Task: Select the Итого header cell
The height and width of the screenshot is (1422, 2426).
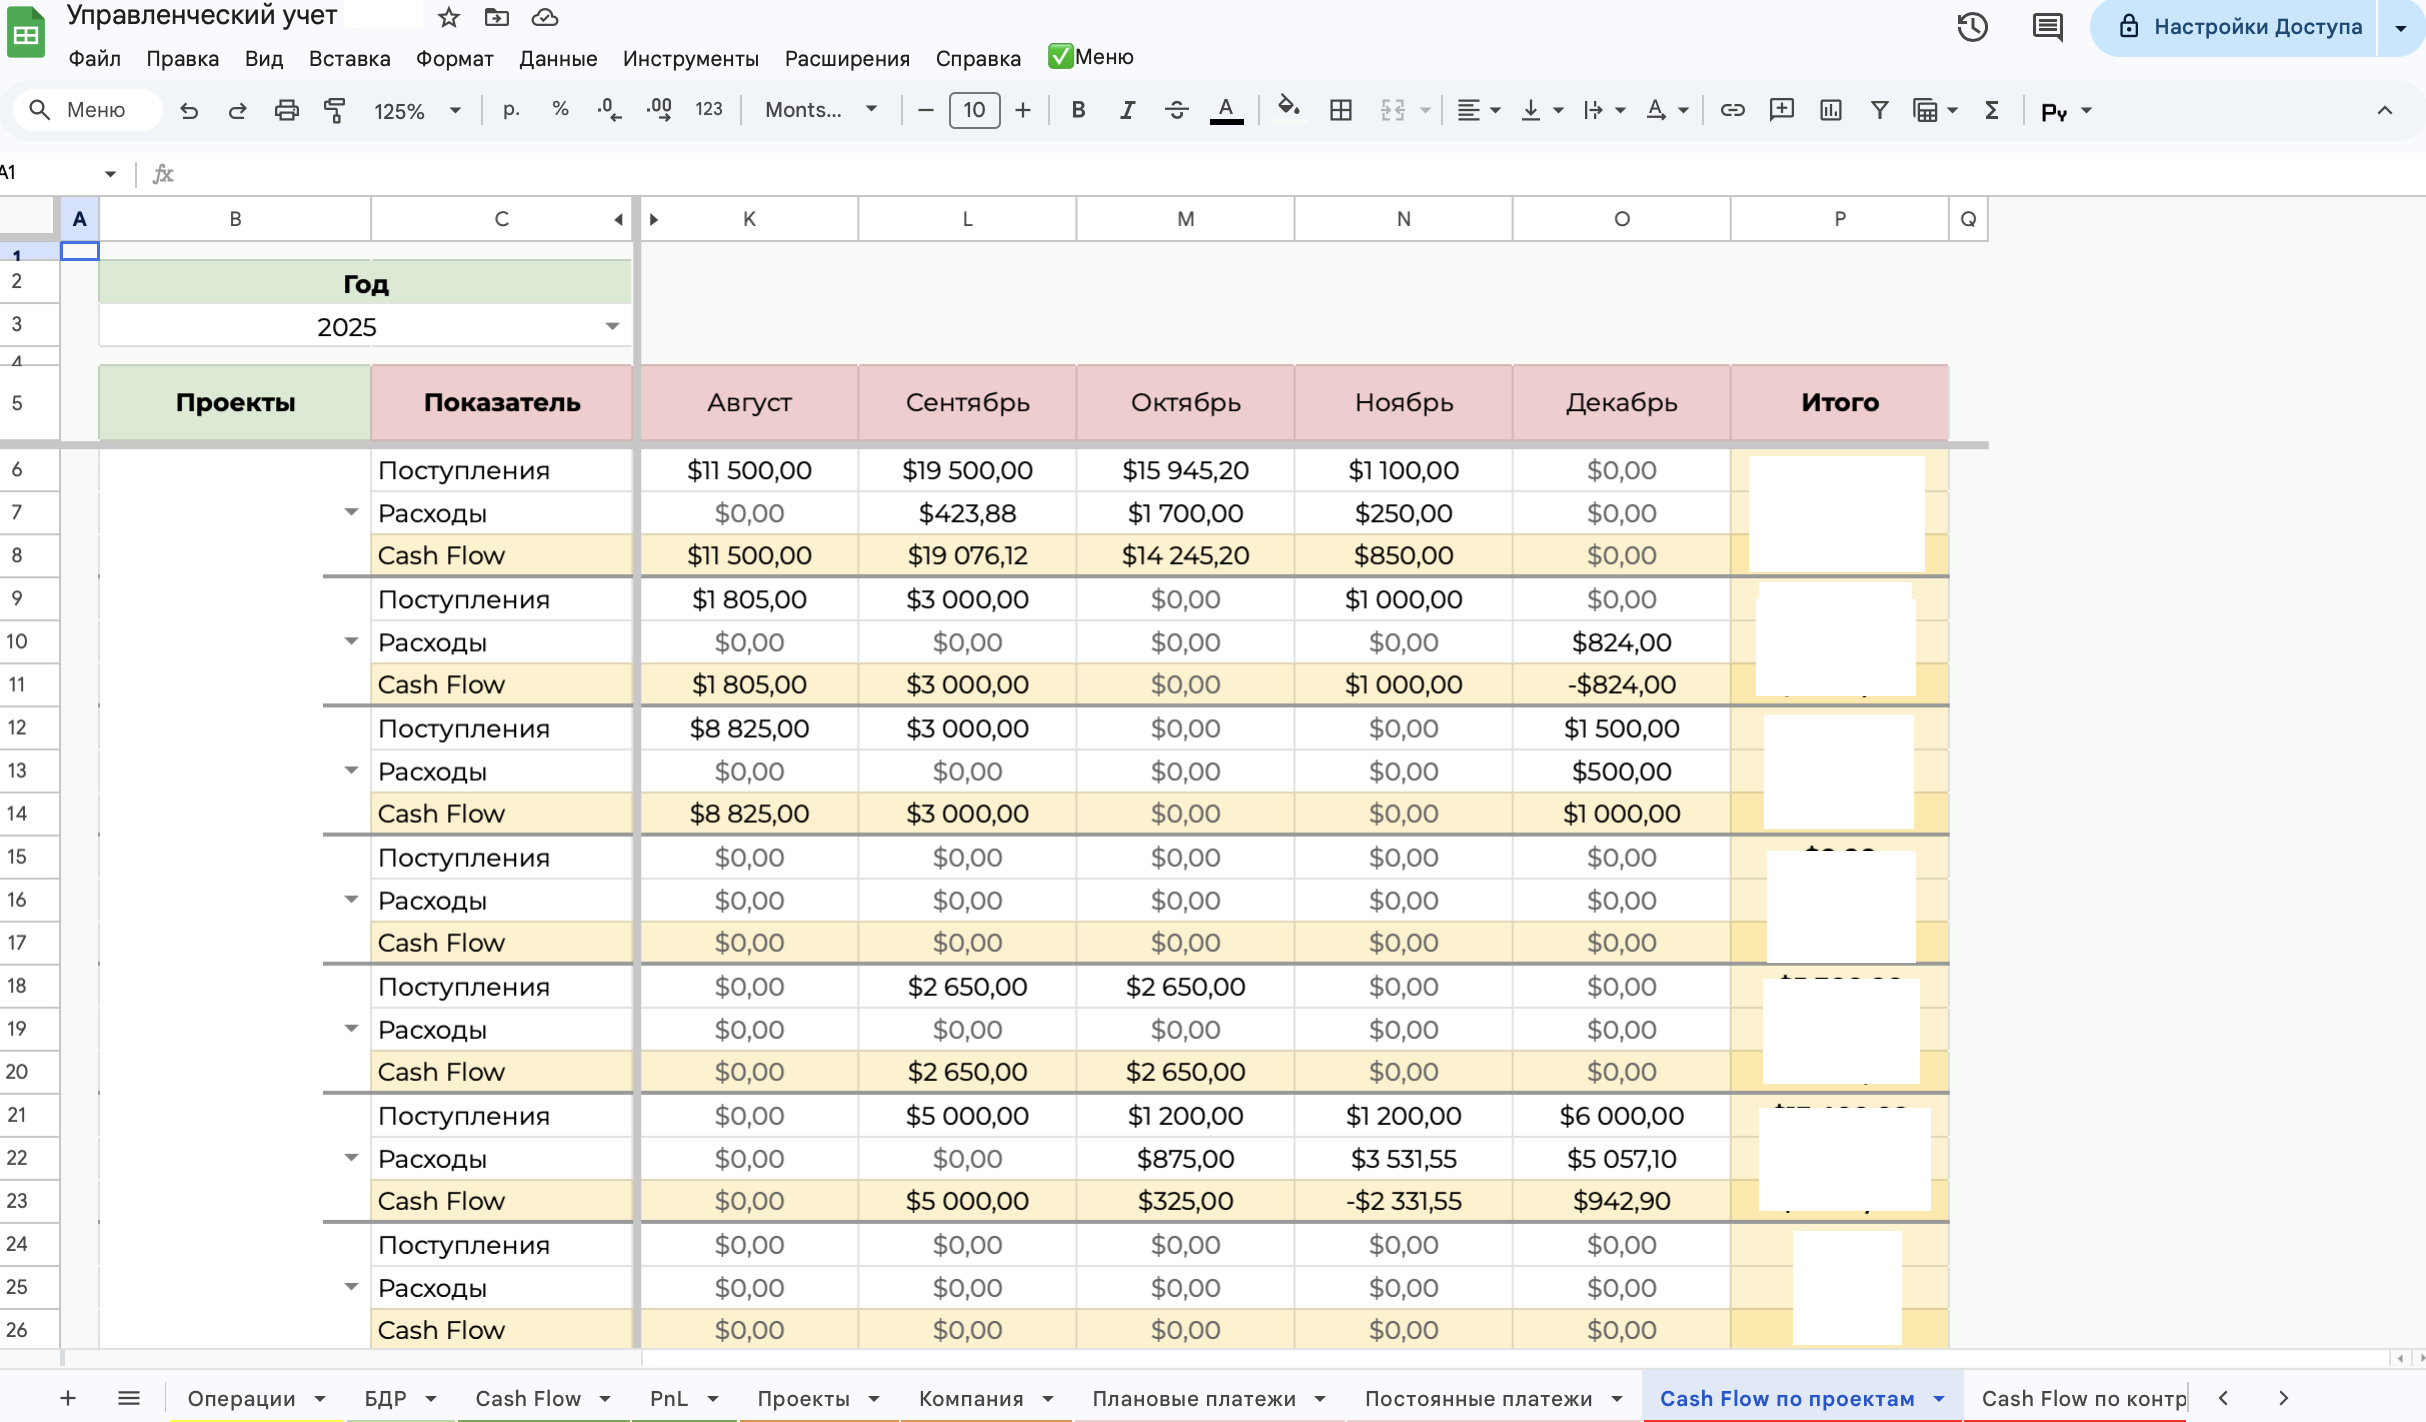Action: [1839, 402]
